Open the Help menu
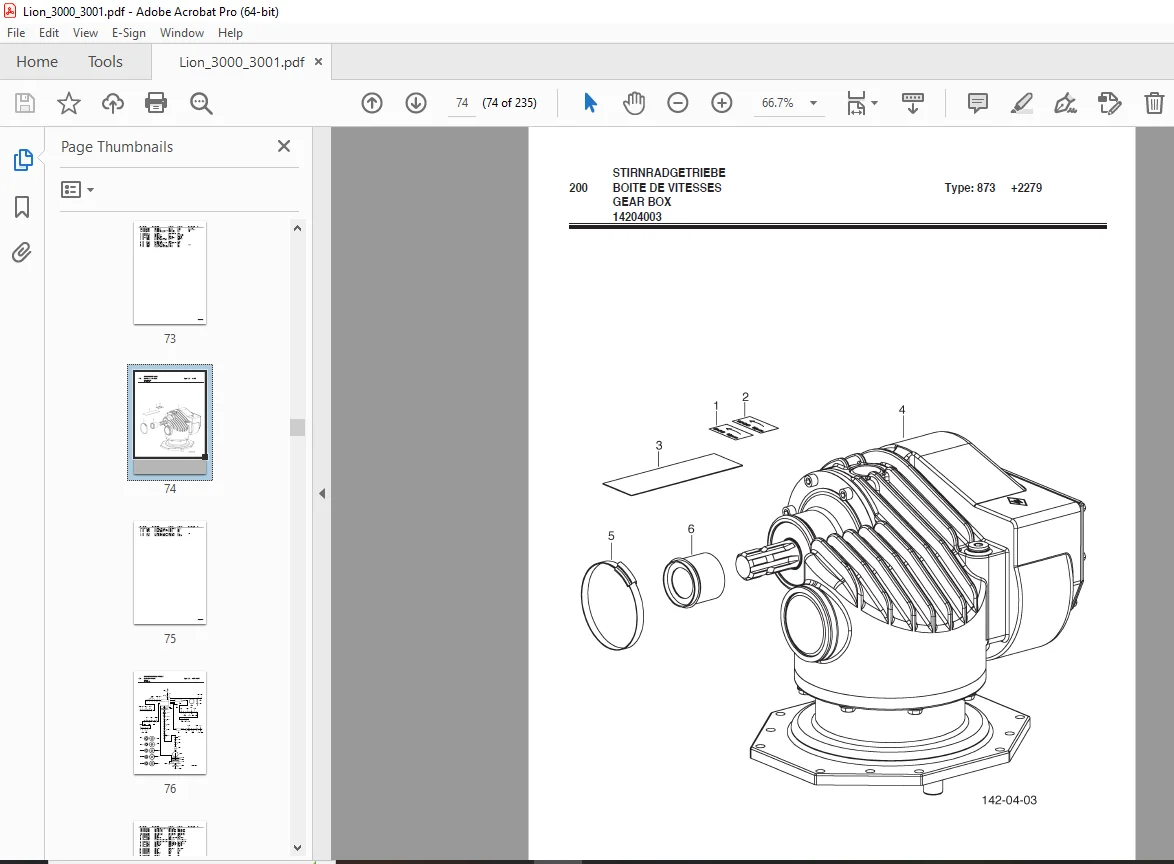 (230, 33)
